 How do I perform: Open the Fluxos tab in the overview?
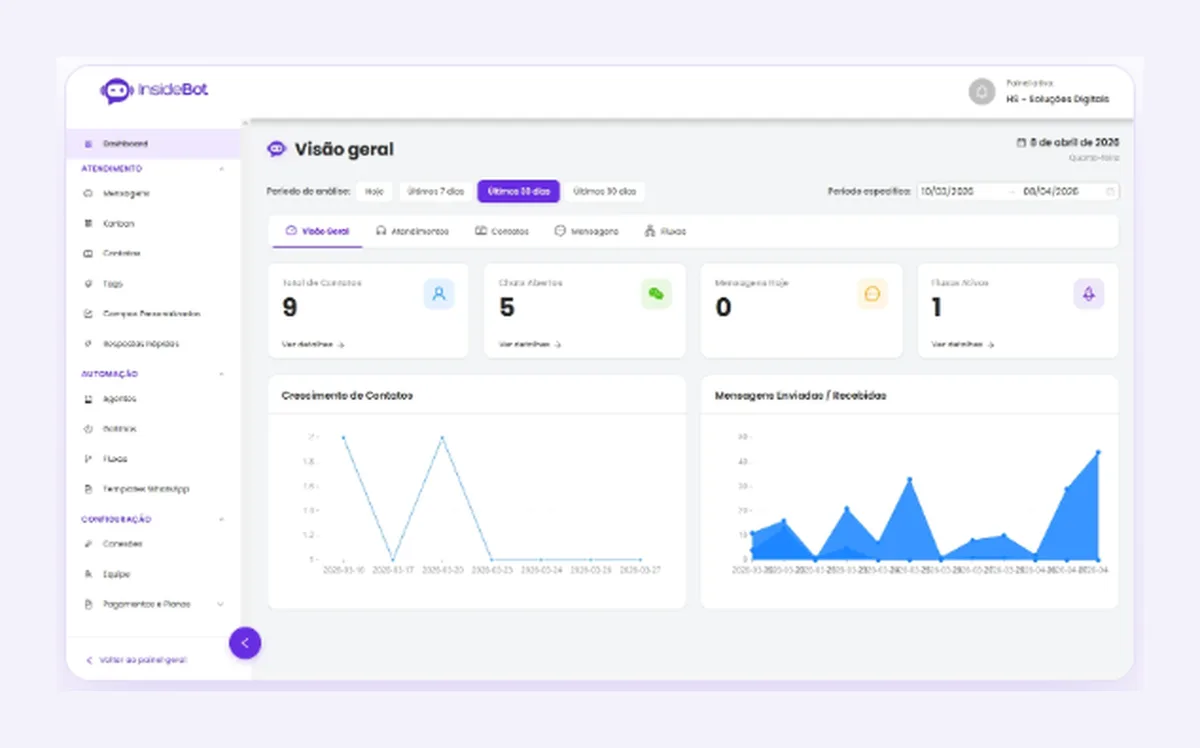point(666,231)
